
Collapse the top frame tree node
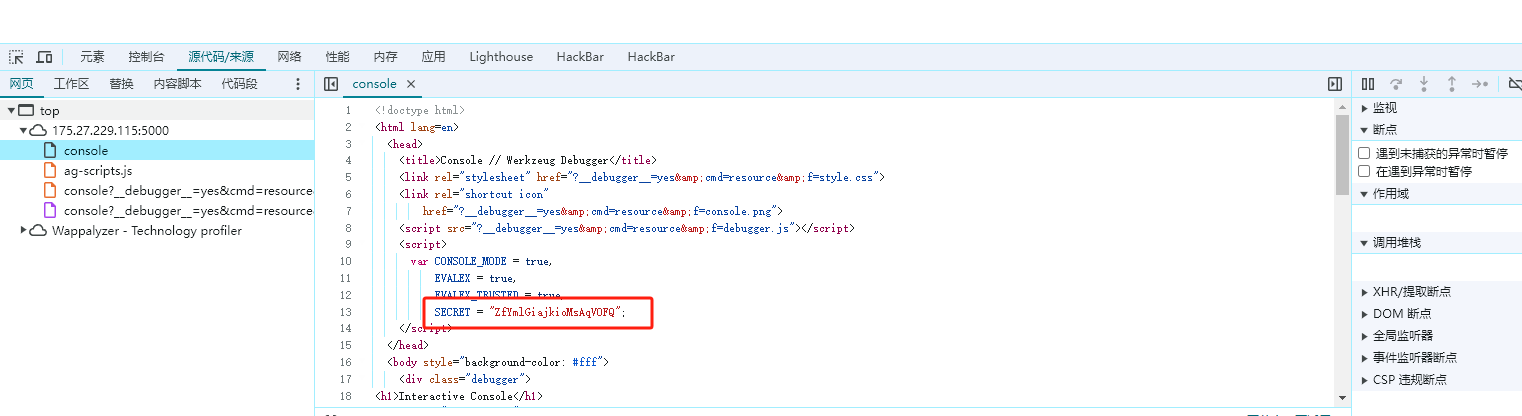11,111
